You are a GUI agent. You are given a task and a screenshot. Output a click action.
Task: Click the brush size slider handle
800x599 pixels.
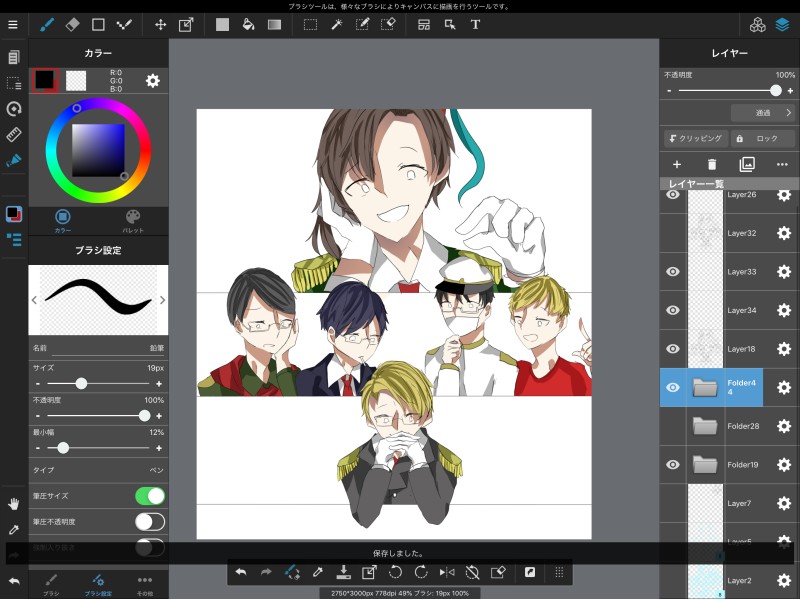[81, 384]
